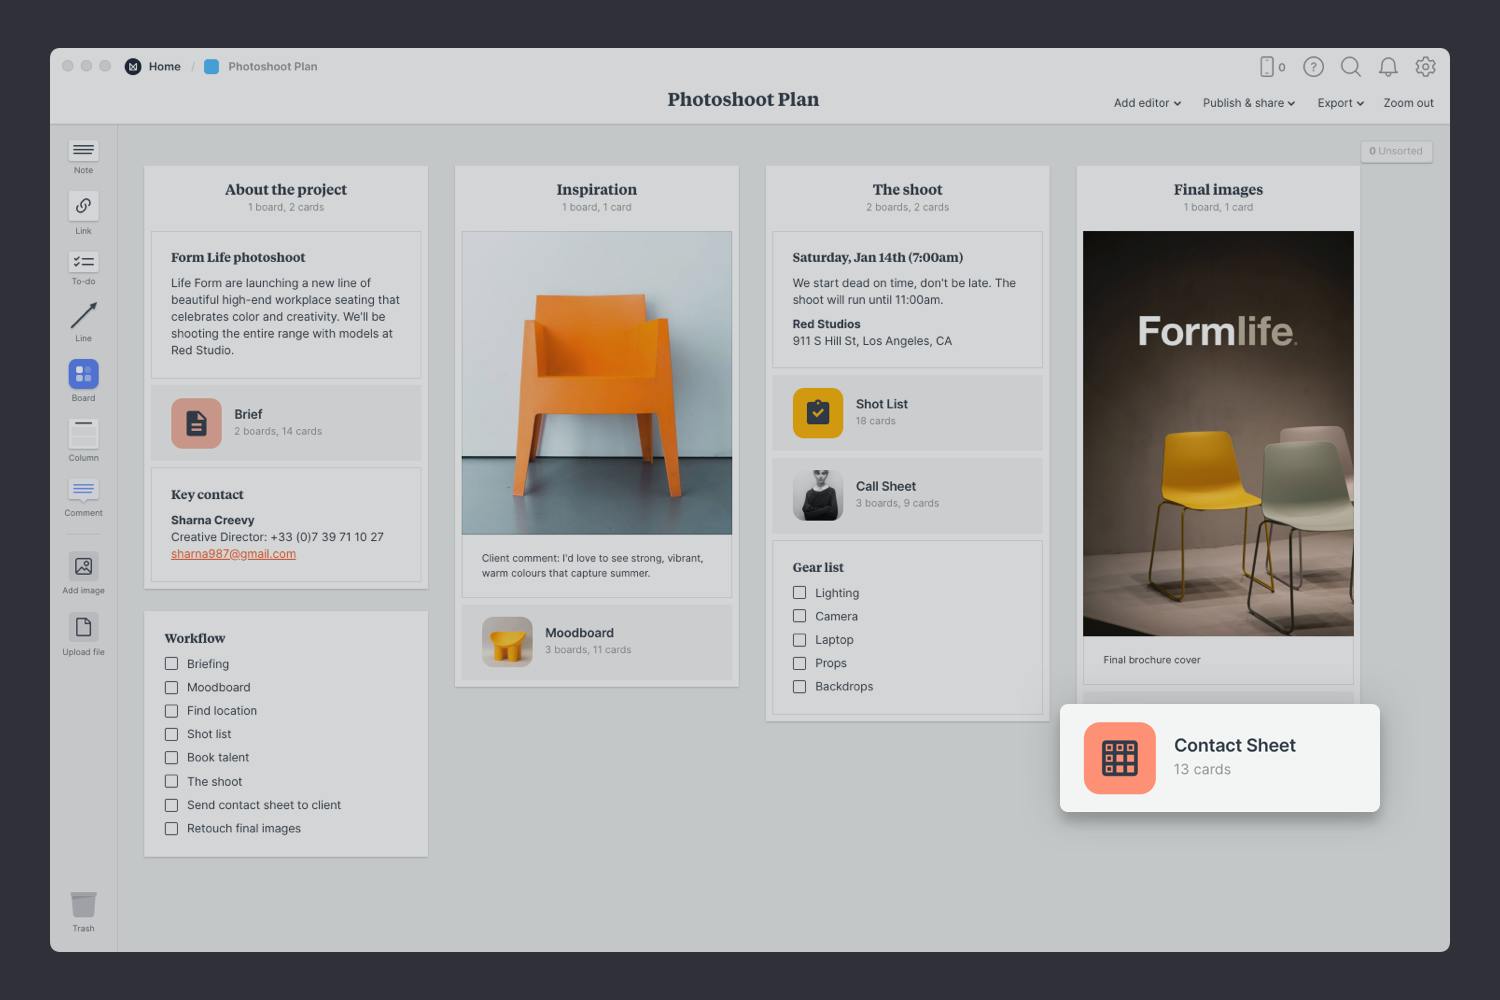Choose the To-do list tool
The width and height of the screenshot is (1500, 1000).
(83, 263)
